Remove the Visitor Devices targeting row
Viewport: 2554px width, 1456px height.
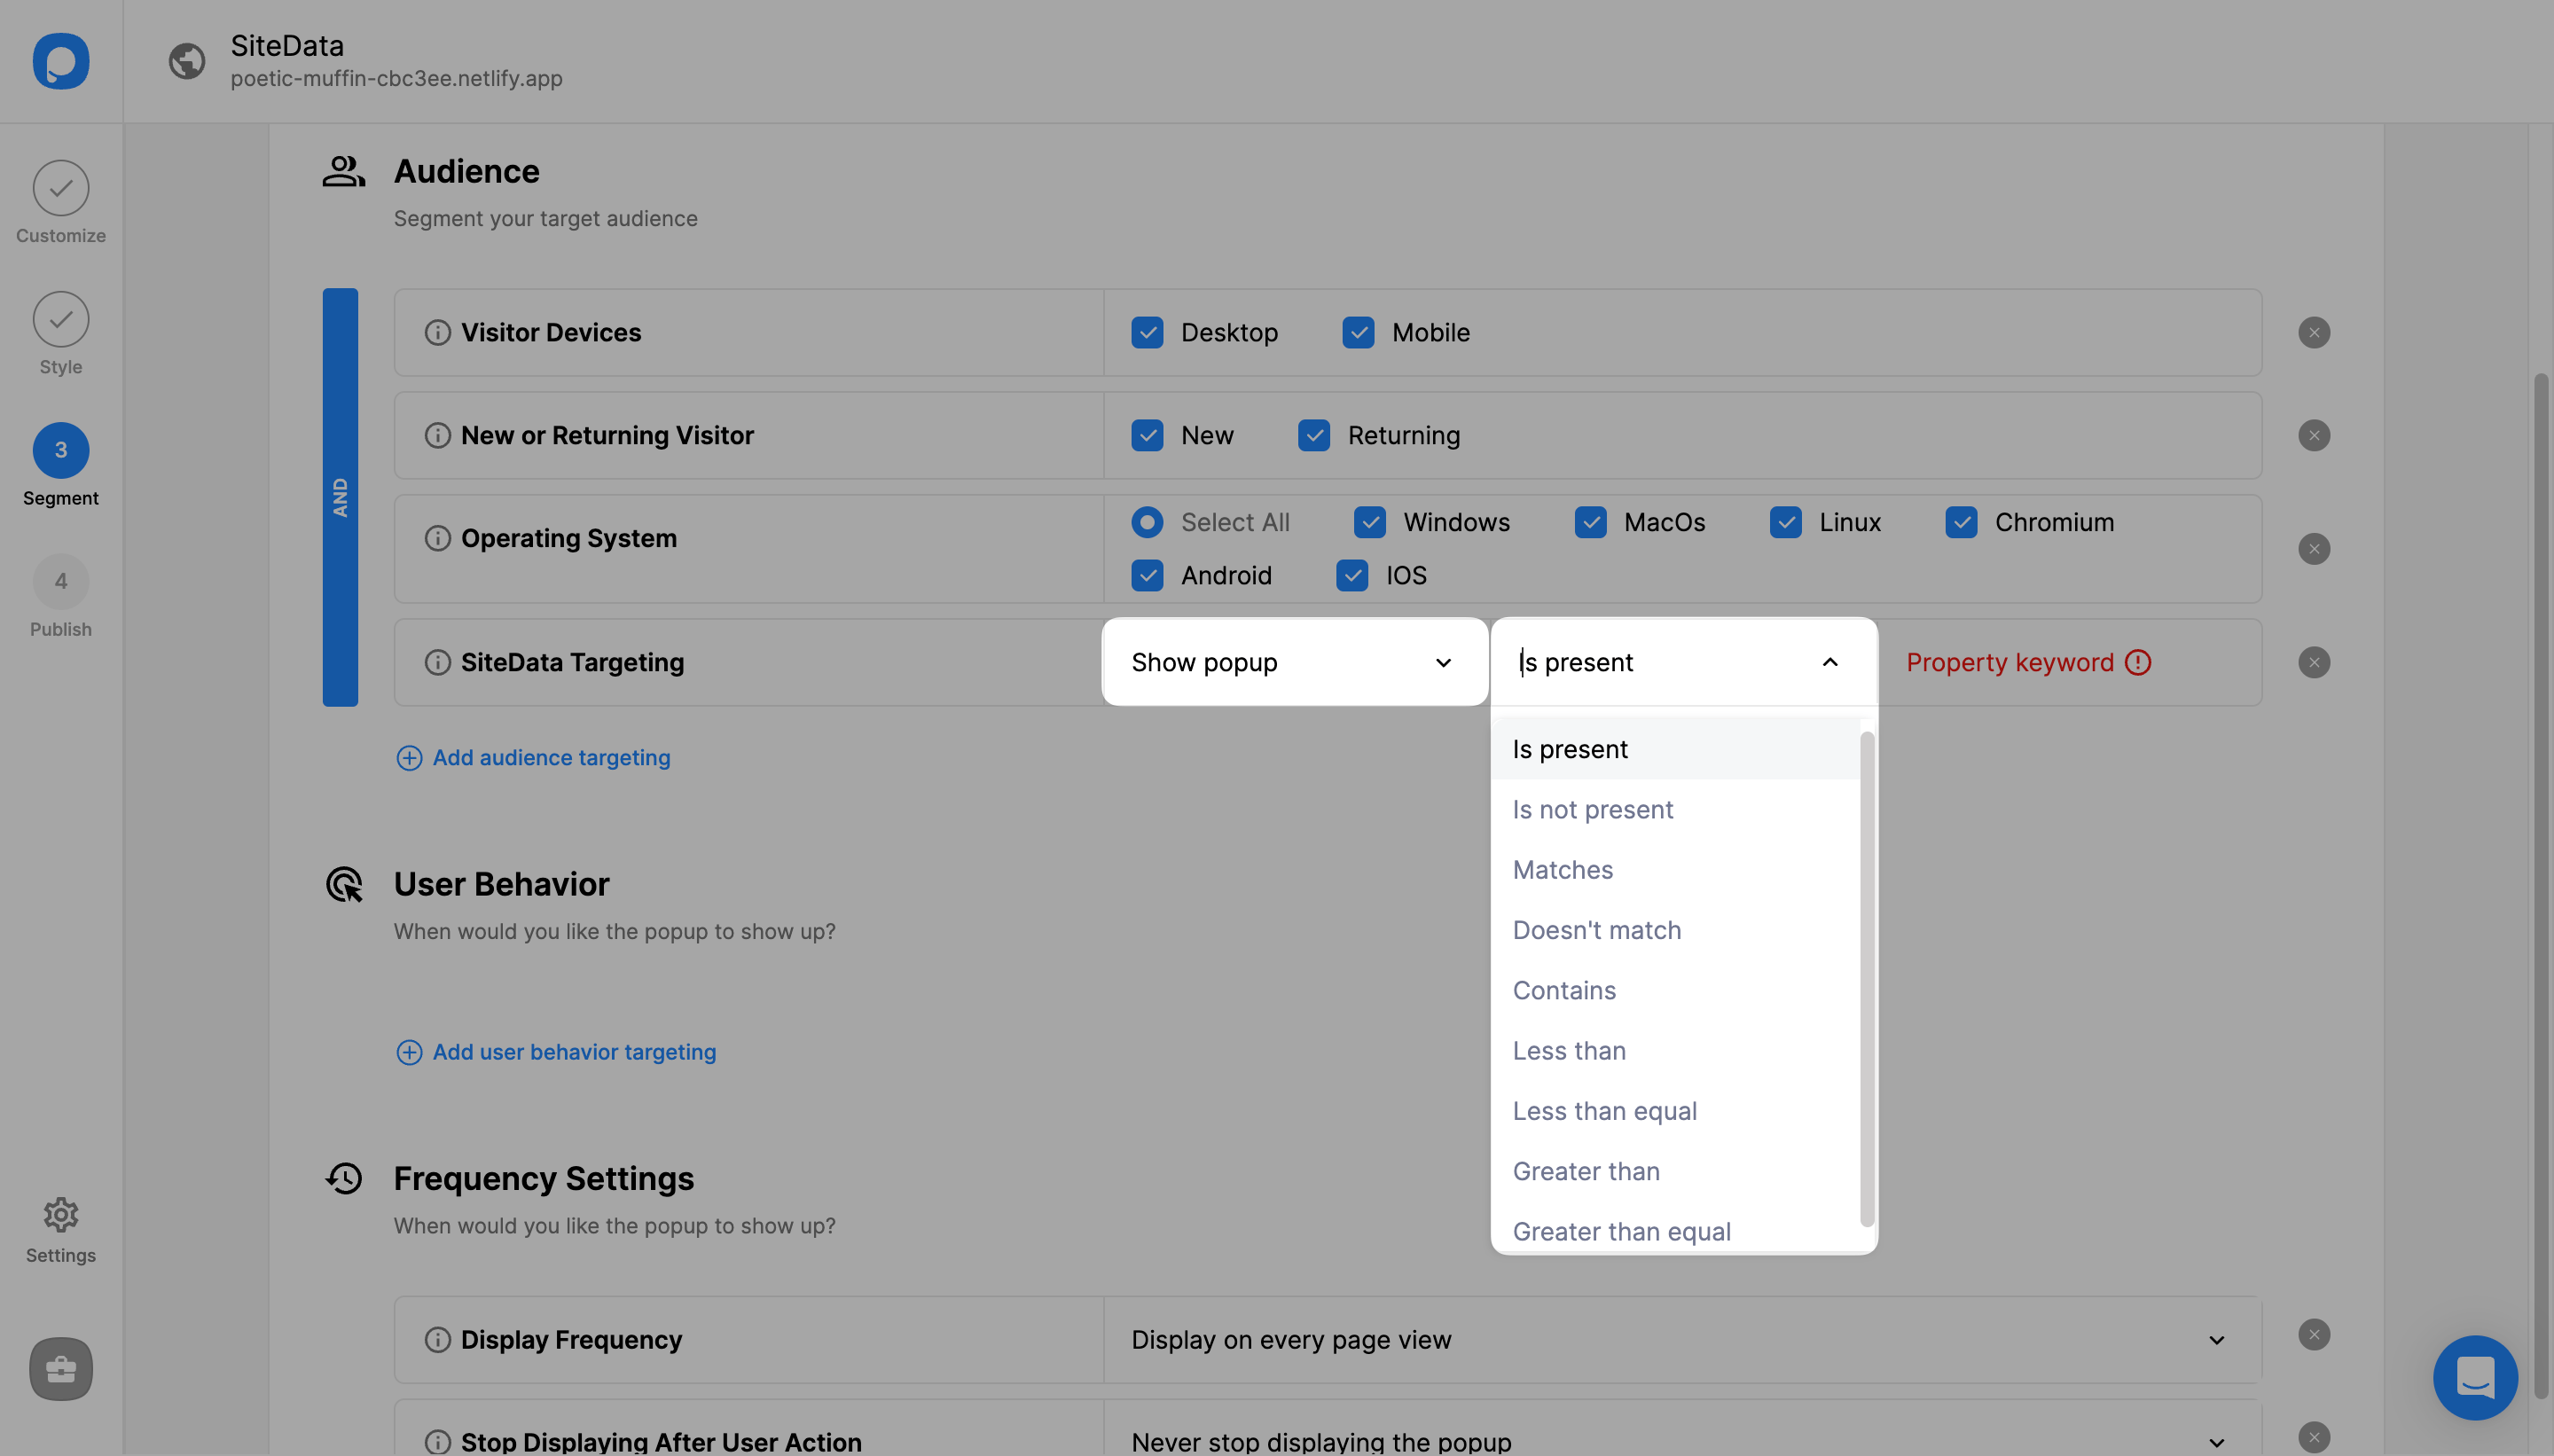pyautogui.click(x=2313, y=333)
